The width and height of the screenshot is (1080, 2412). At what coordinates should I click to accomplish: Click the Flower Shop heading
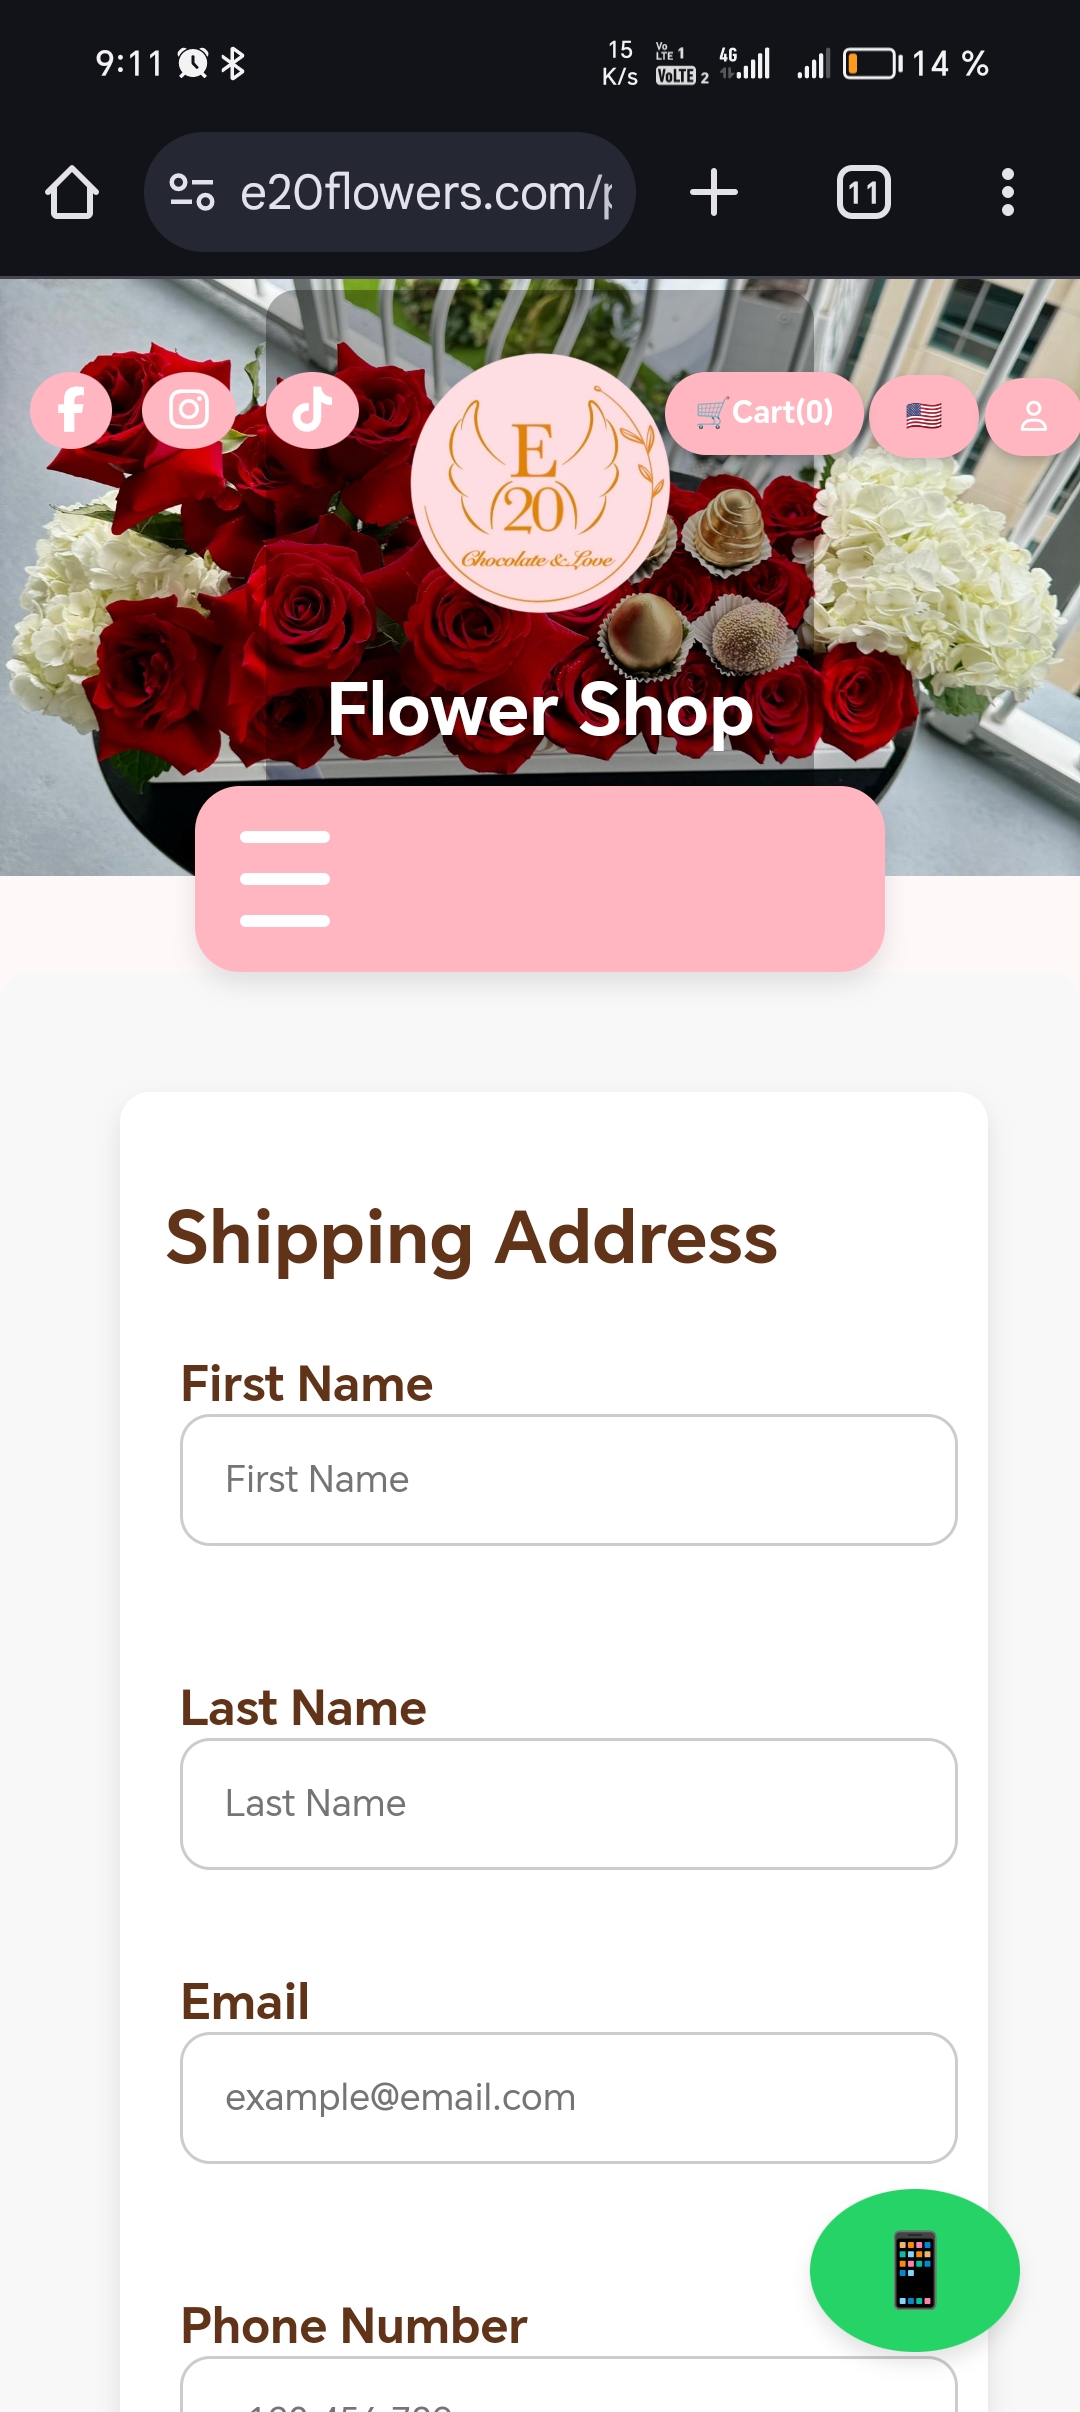coord(540,710)
